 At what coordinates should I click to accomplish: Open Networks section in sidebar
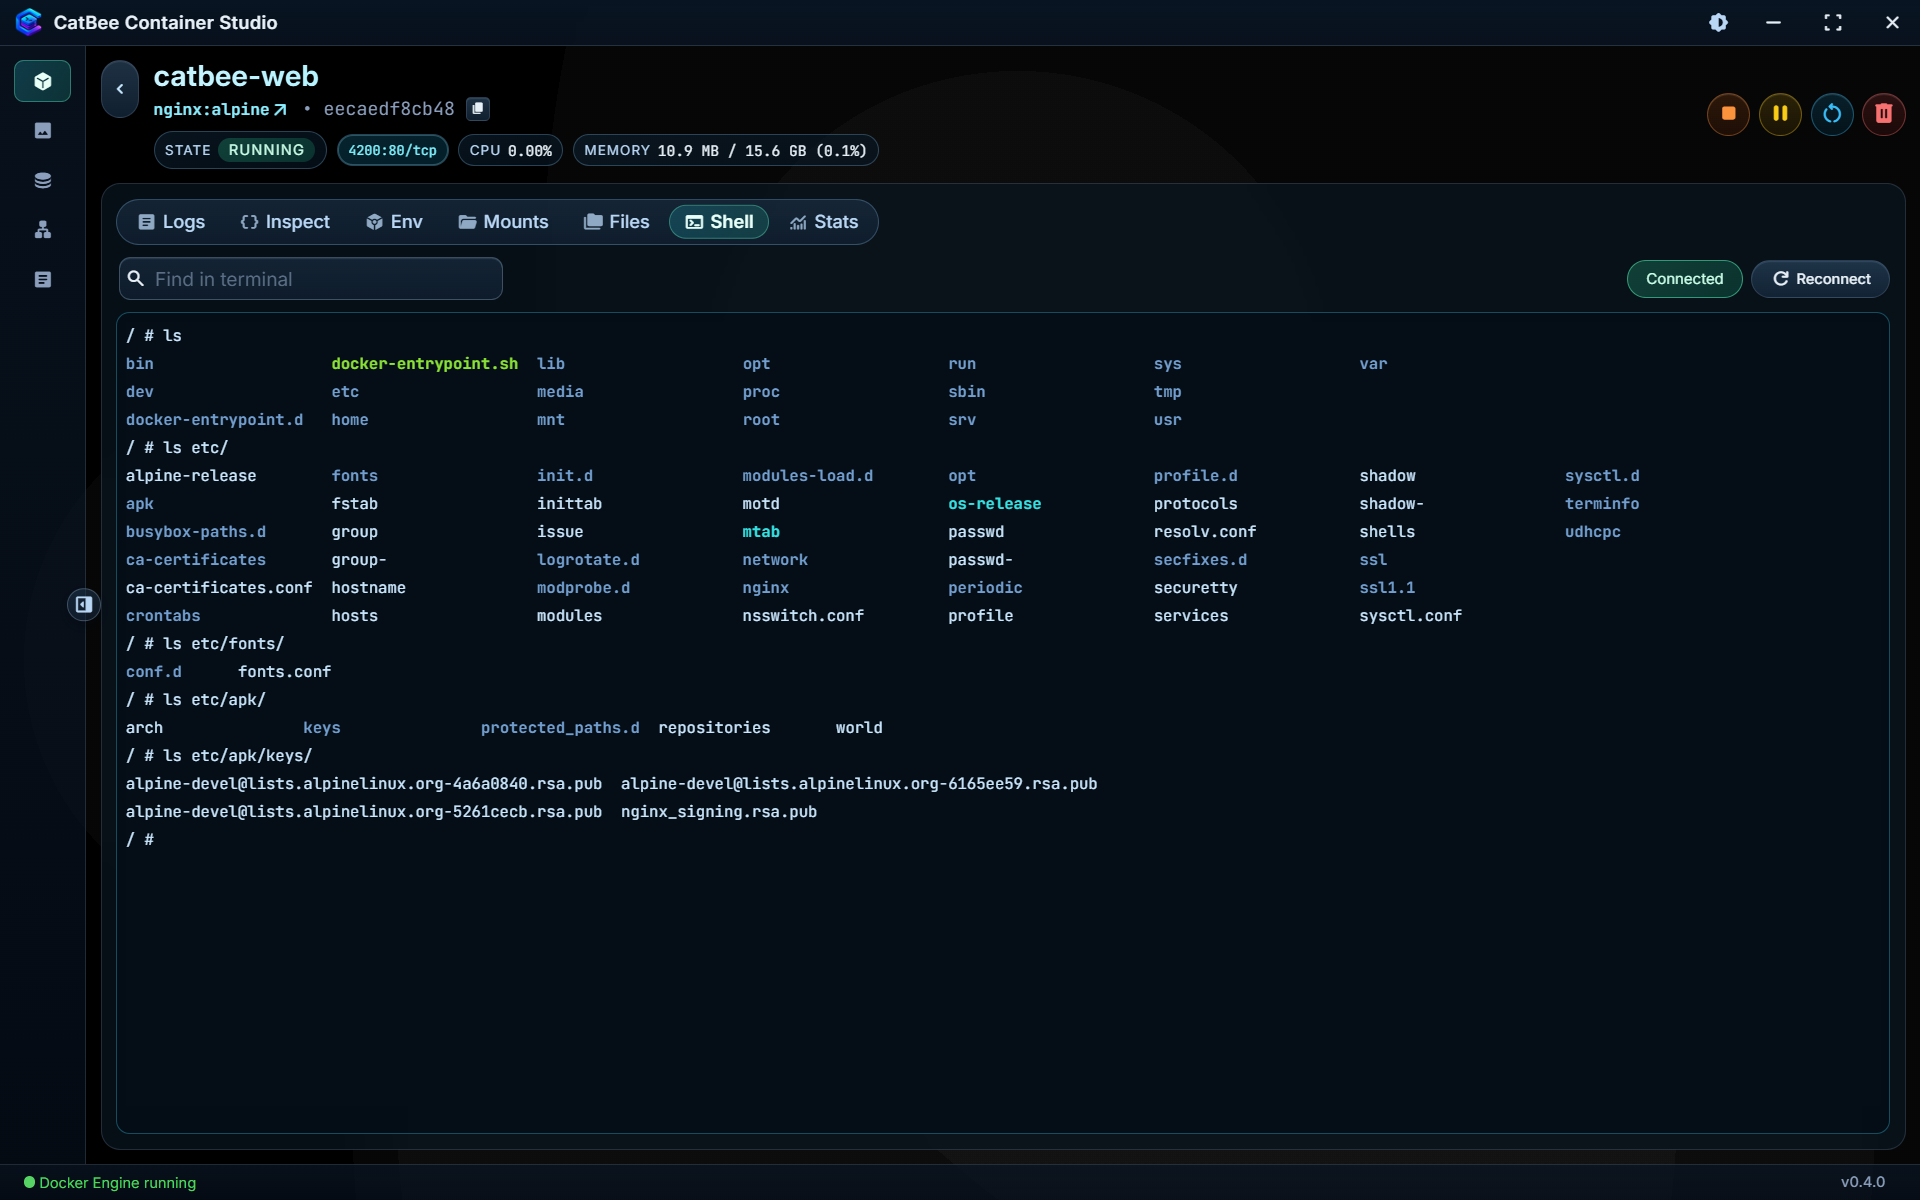(42, 230)
